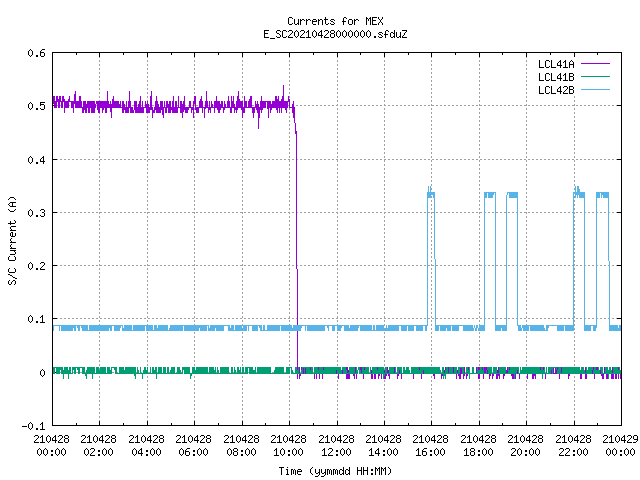Click the 210428 14:00 x-axis tick label

tap(383, 446)
